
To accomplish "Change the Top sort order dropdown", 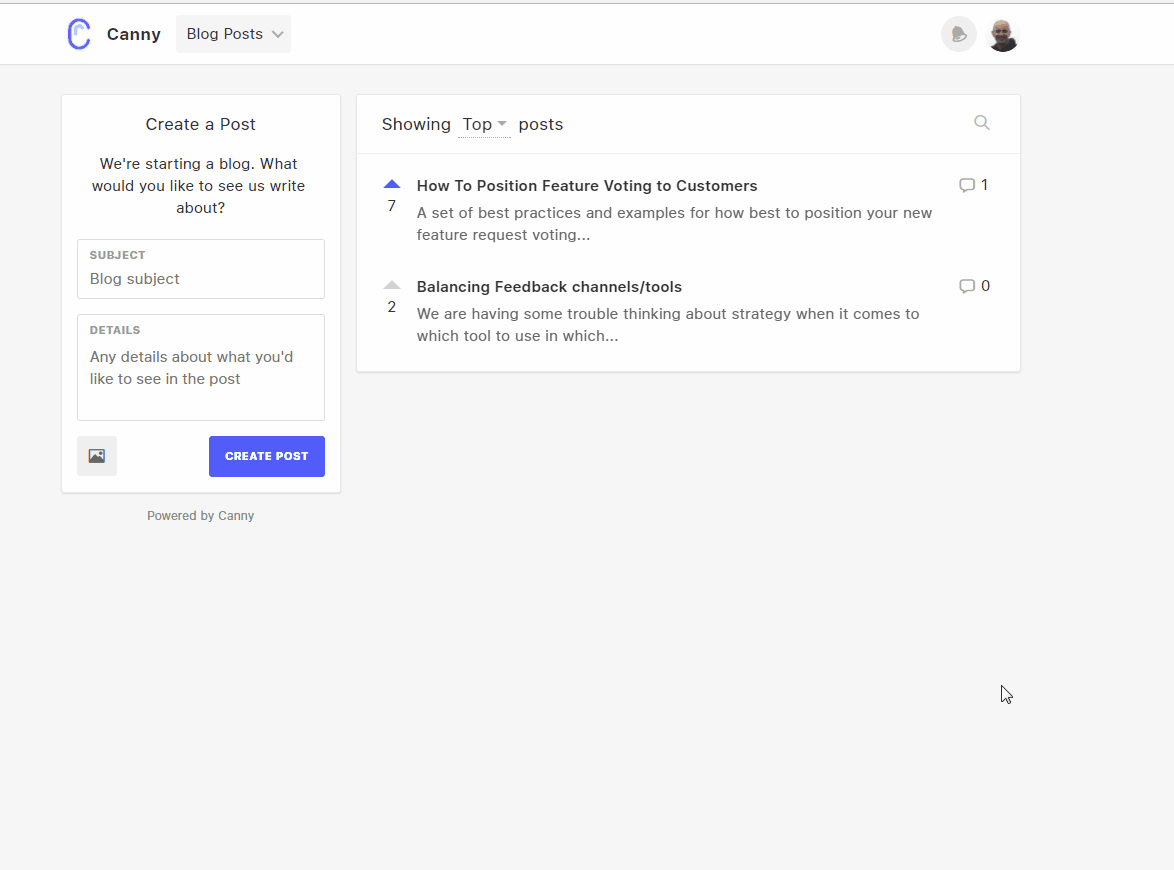I will [x=484, y=124].
